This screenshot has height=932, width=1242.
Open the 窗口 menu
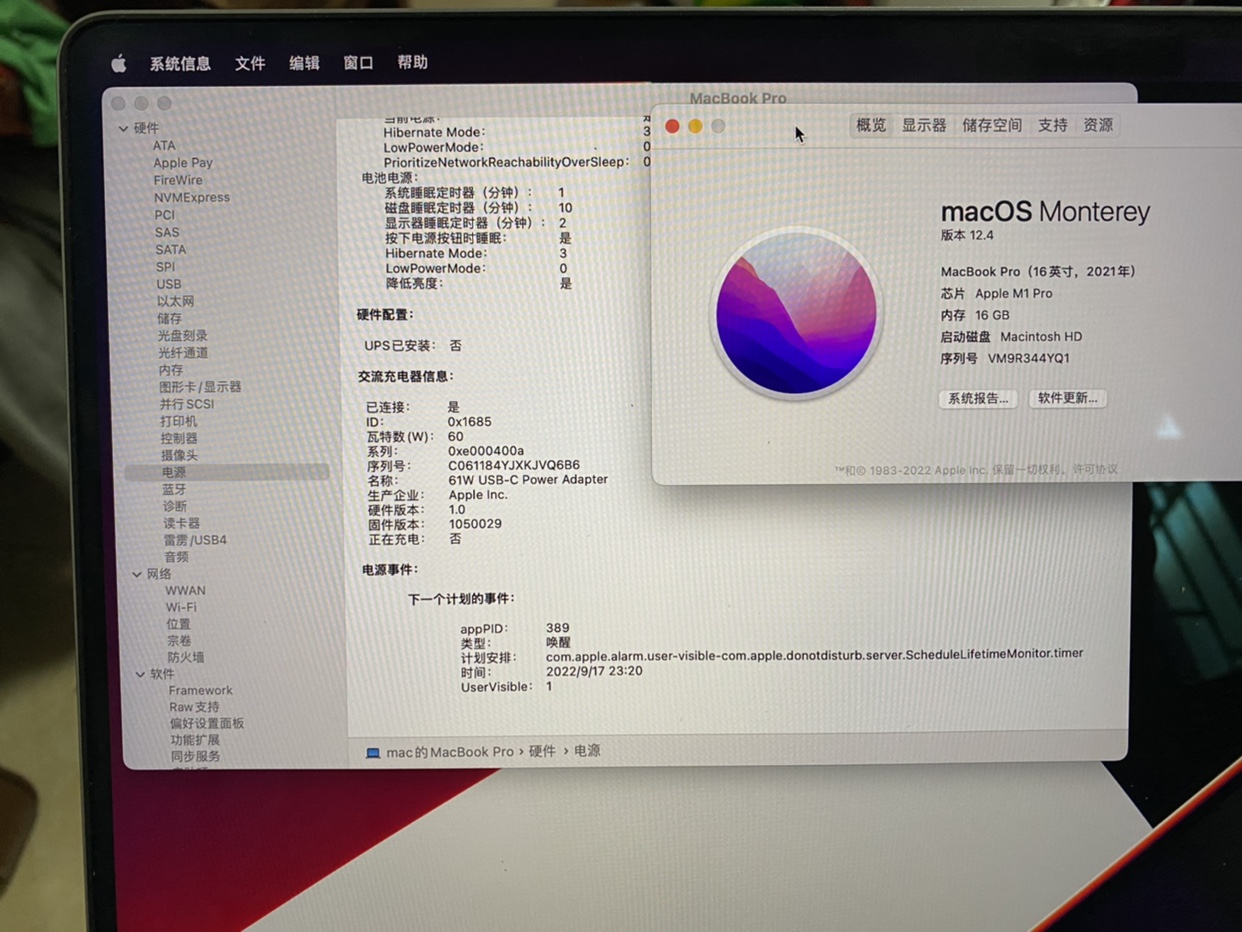tap(358, 62)
